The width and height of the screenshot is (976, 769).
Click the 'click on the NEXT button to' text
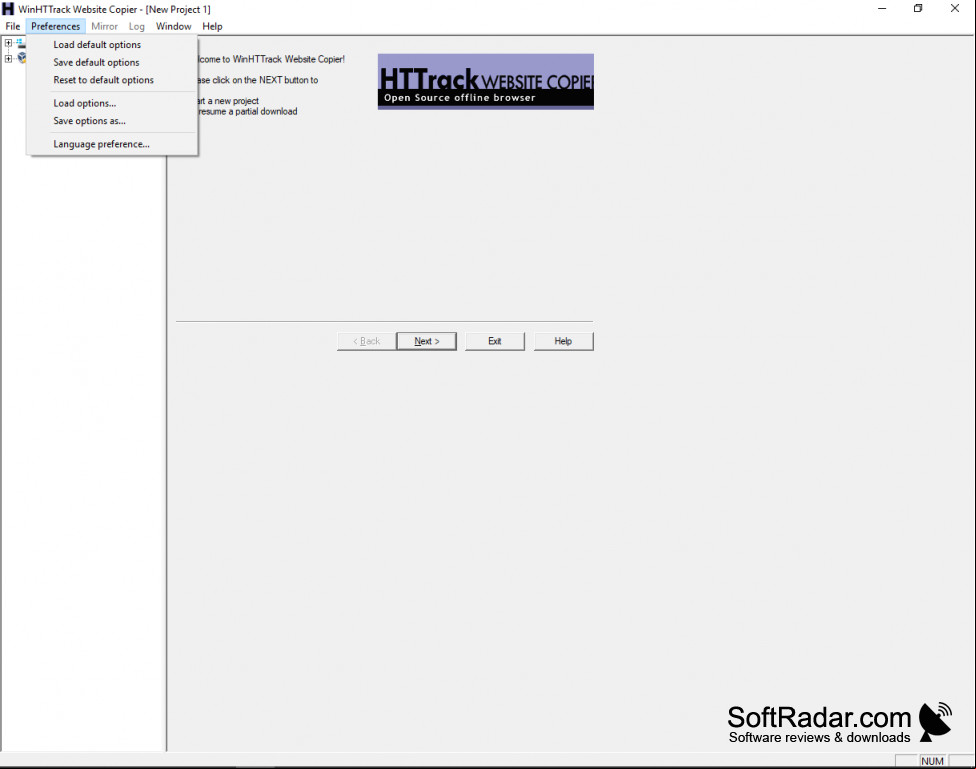click(265, 80)
